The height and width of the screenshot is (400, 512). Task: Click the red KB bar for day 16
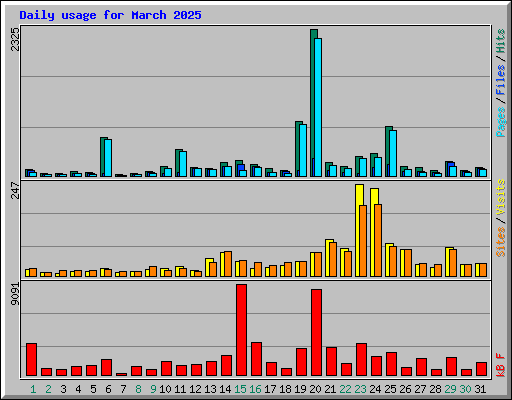(x=257, y=359)
